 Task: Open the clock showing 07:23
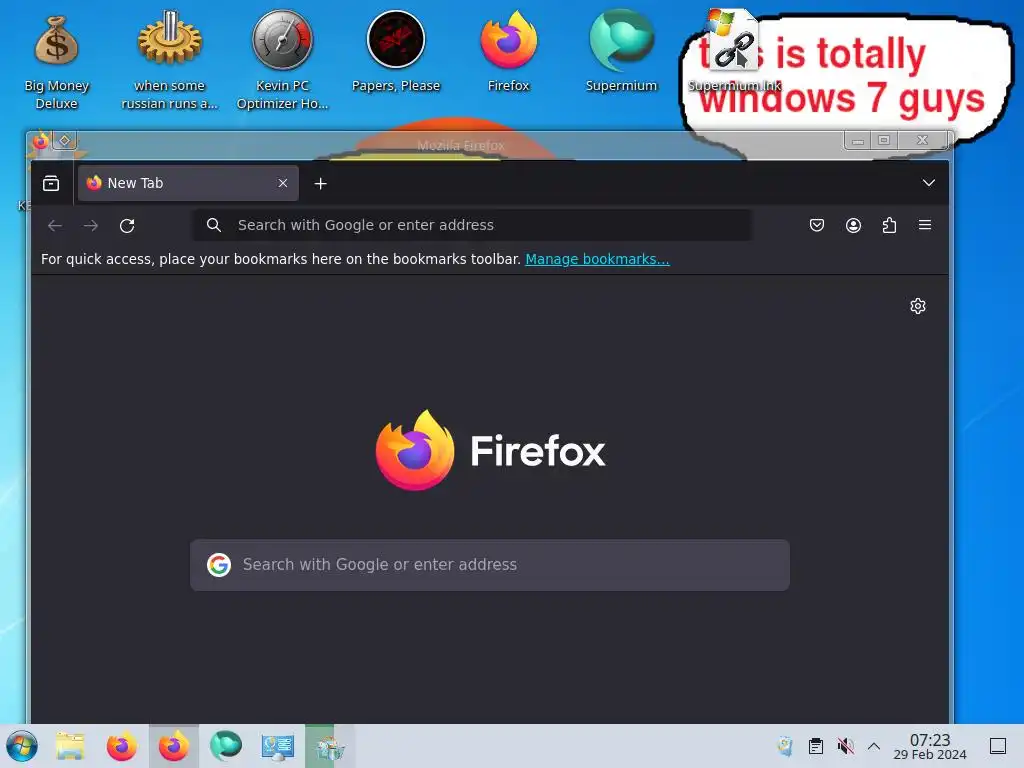[x=930, y=746]
